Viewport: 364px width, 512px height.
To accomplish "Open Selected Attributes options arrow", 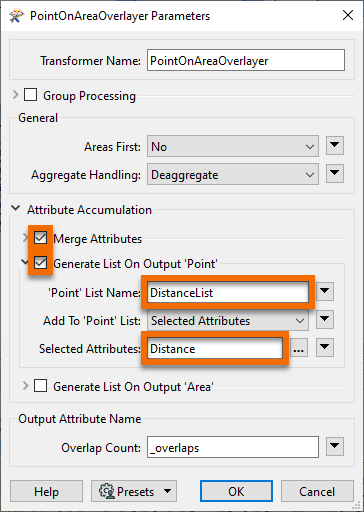I will [x=325, y=347].
